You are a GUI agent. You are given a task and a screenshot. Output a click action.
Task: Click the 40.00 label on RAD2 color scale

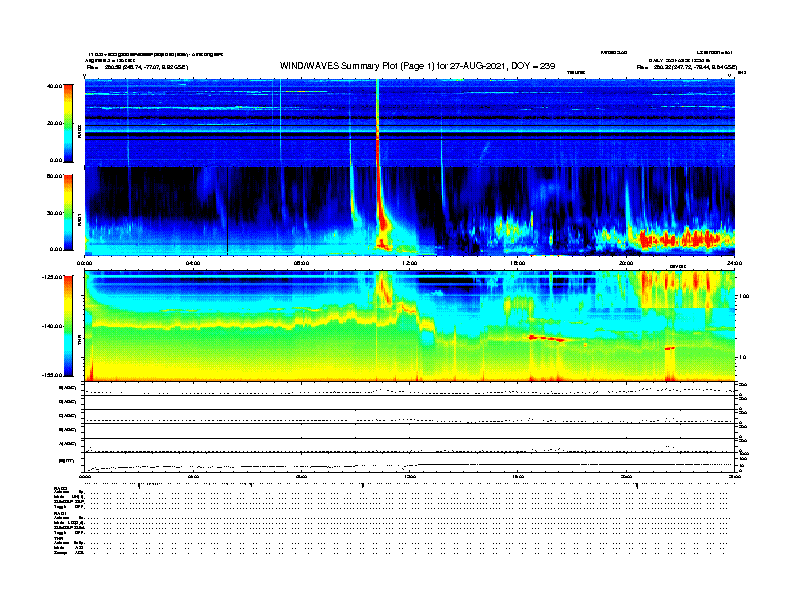click(54, 86)
